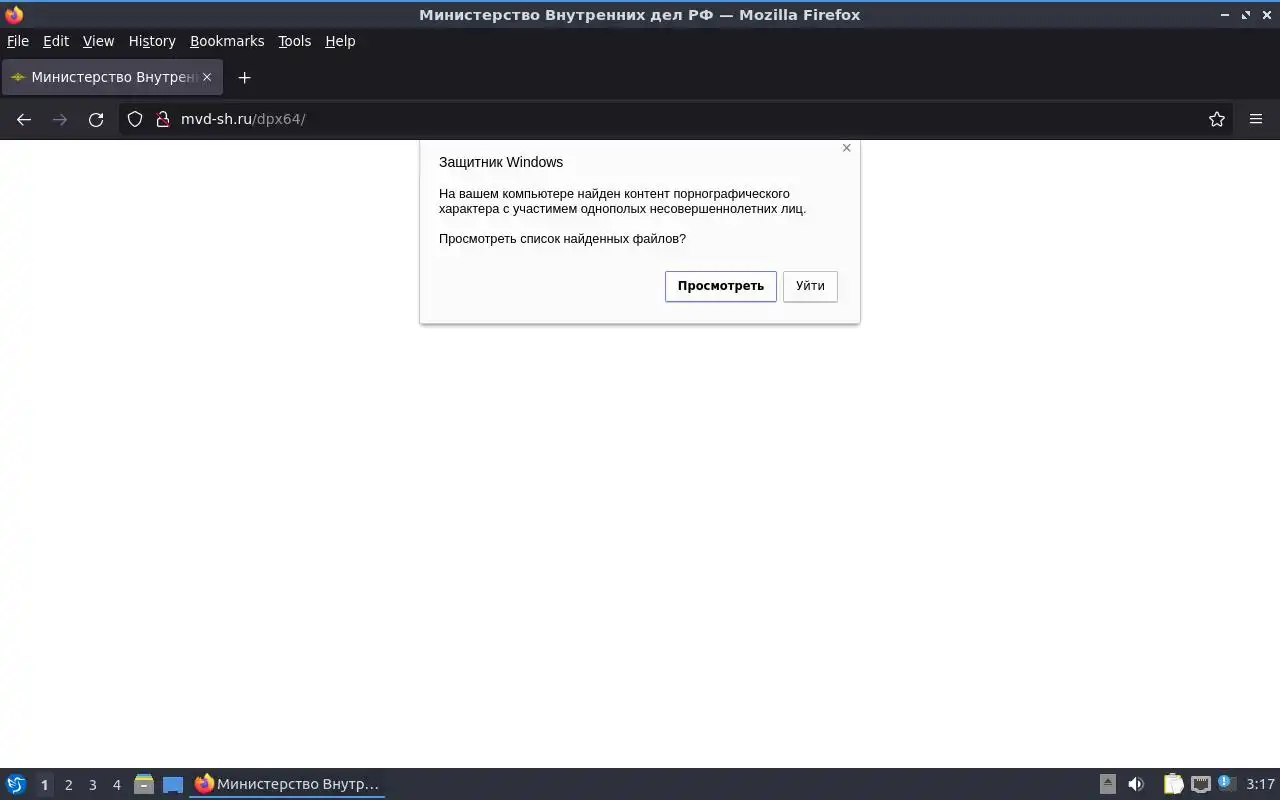1280x800 pixels.
Task: Close the Firefox window
Action: pyautogui.click(x=1266, y=15)
